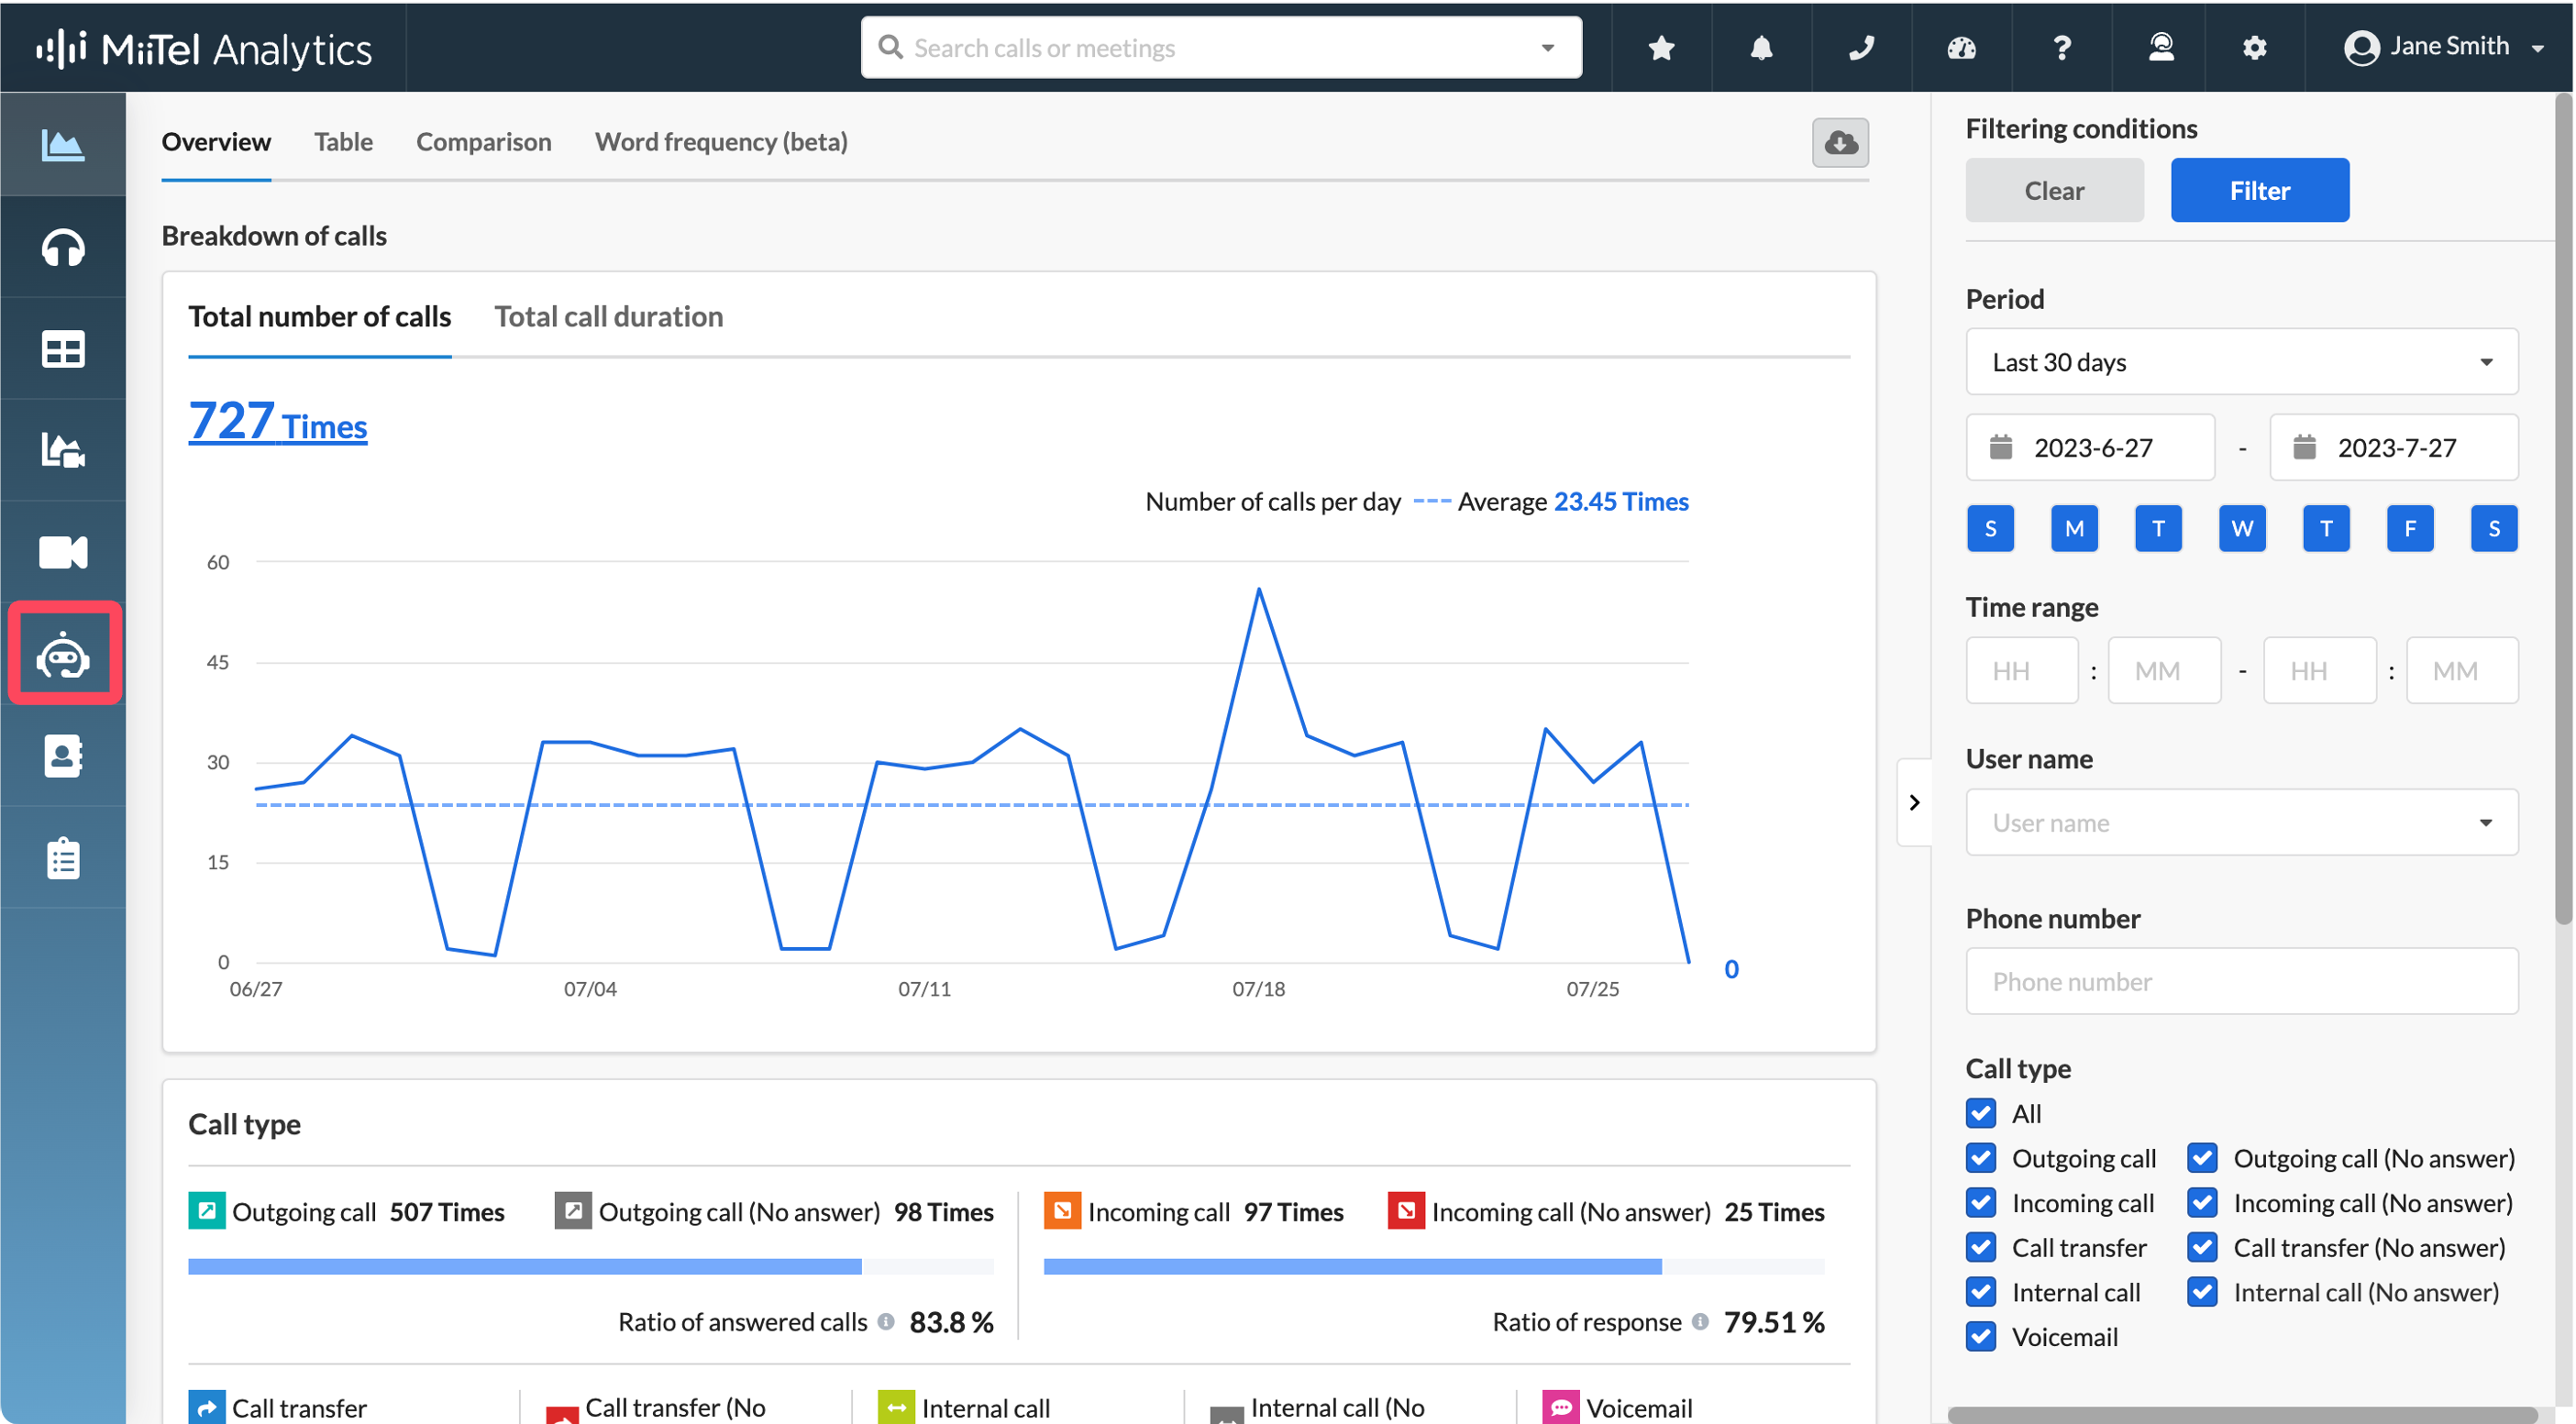Image resolution: width=2576 pixels, height=1424 pixels.
Task: Toggle the Incoming call checkbox
Action: tap(1981, 1202)
